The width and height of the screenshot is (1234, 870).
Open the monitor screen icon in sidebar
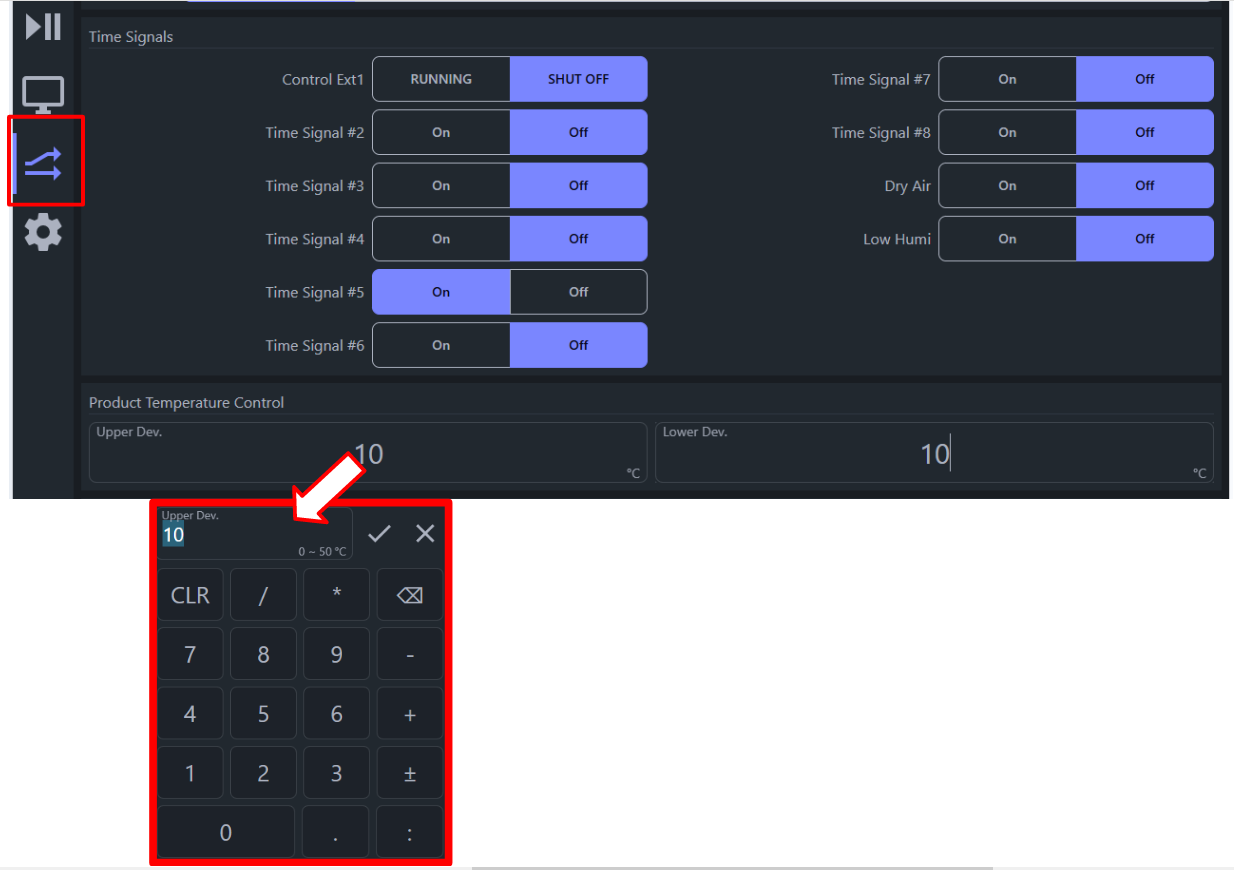[44, 95]
